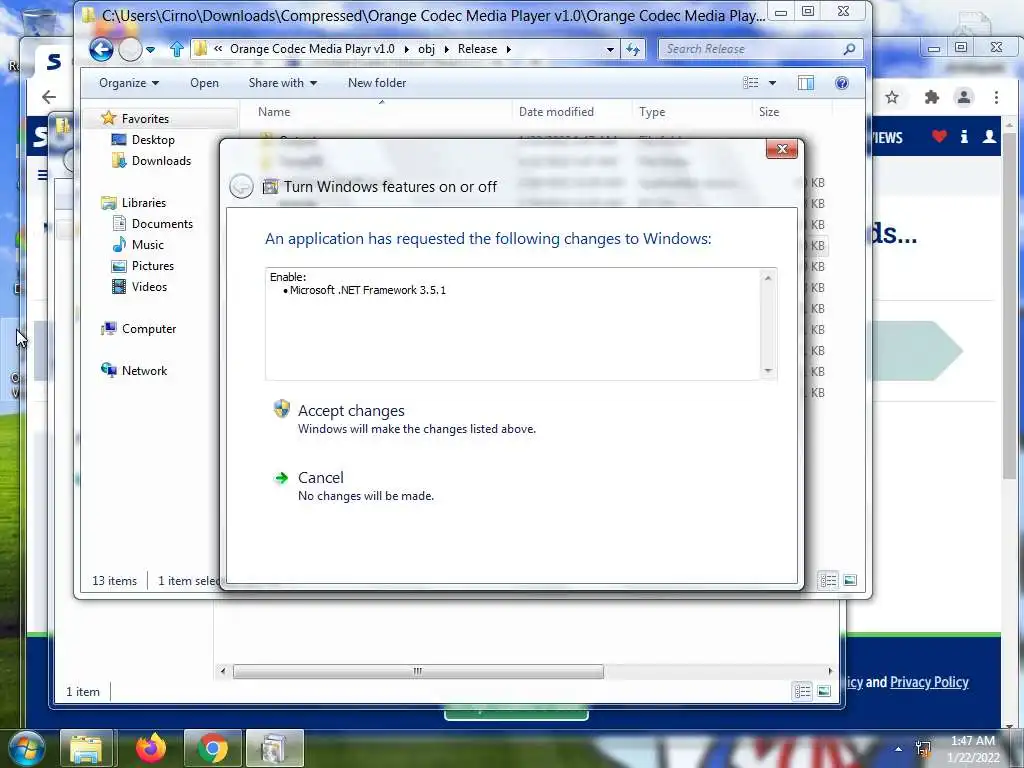This screenshot has width=1024, height=768.
Task: Click the search magnifier icon
Action: pyautogui.click(x=849, y=49)
